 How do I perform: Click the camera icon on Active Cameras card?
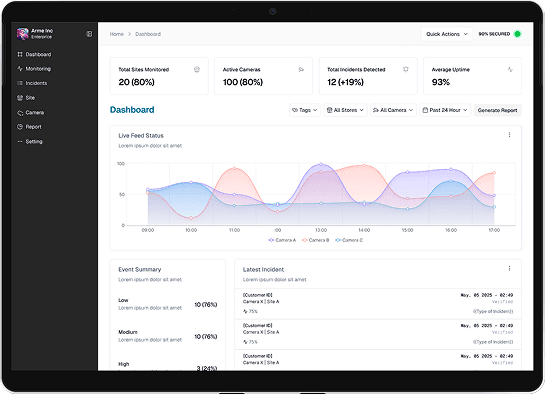[301, 69]
